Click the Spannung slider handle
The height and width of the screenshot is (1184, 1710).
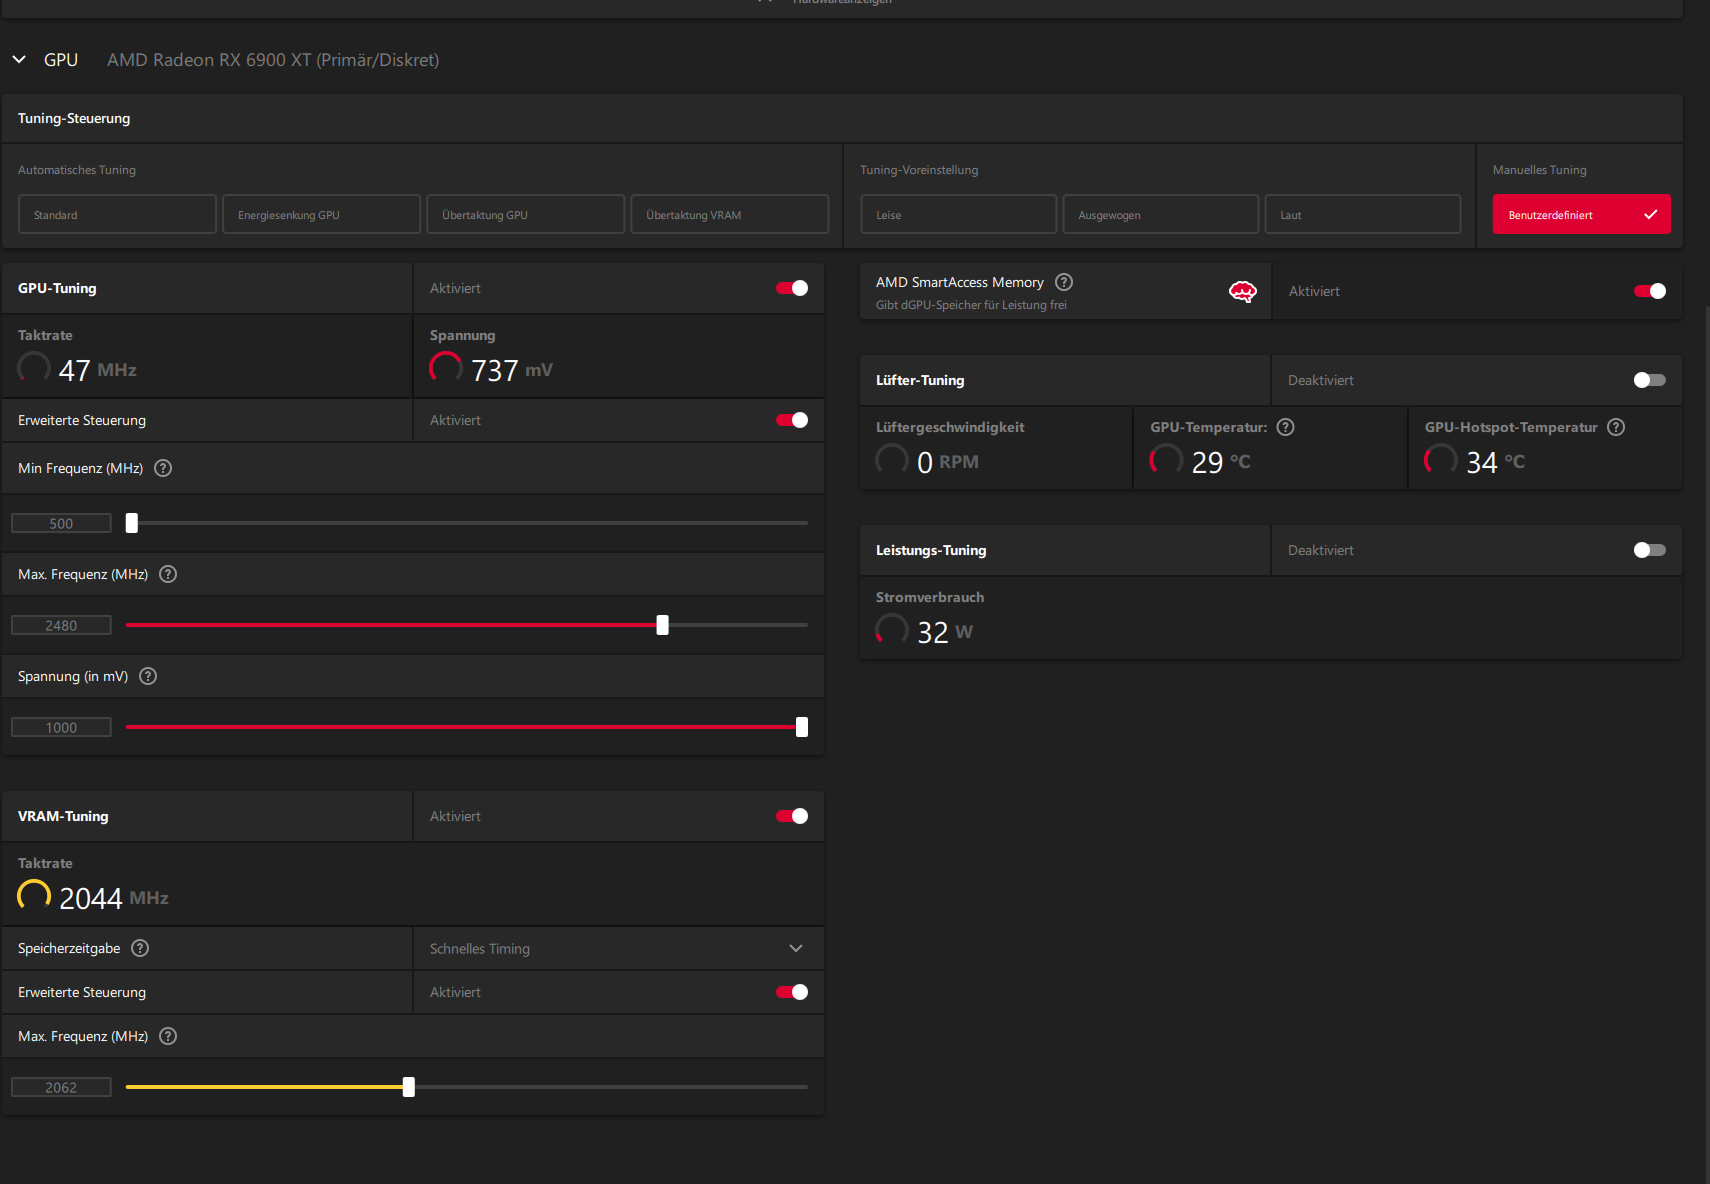801,727
